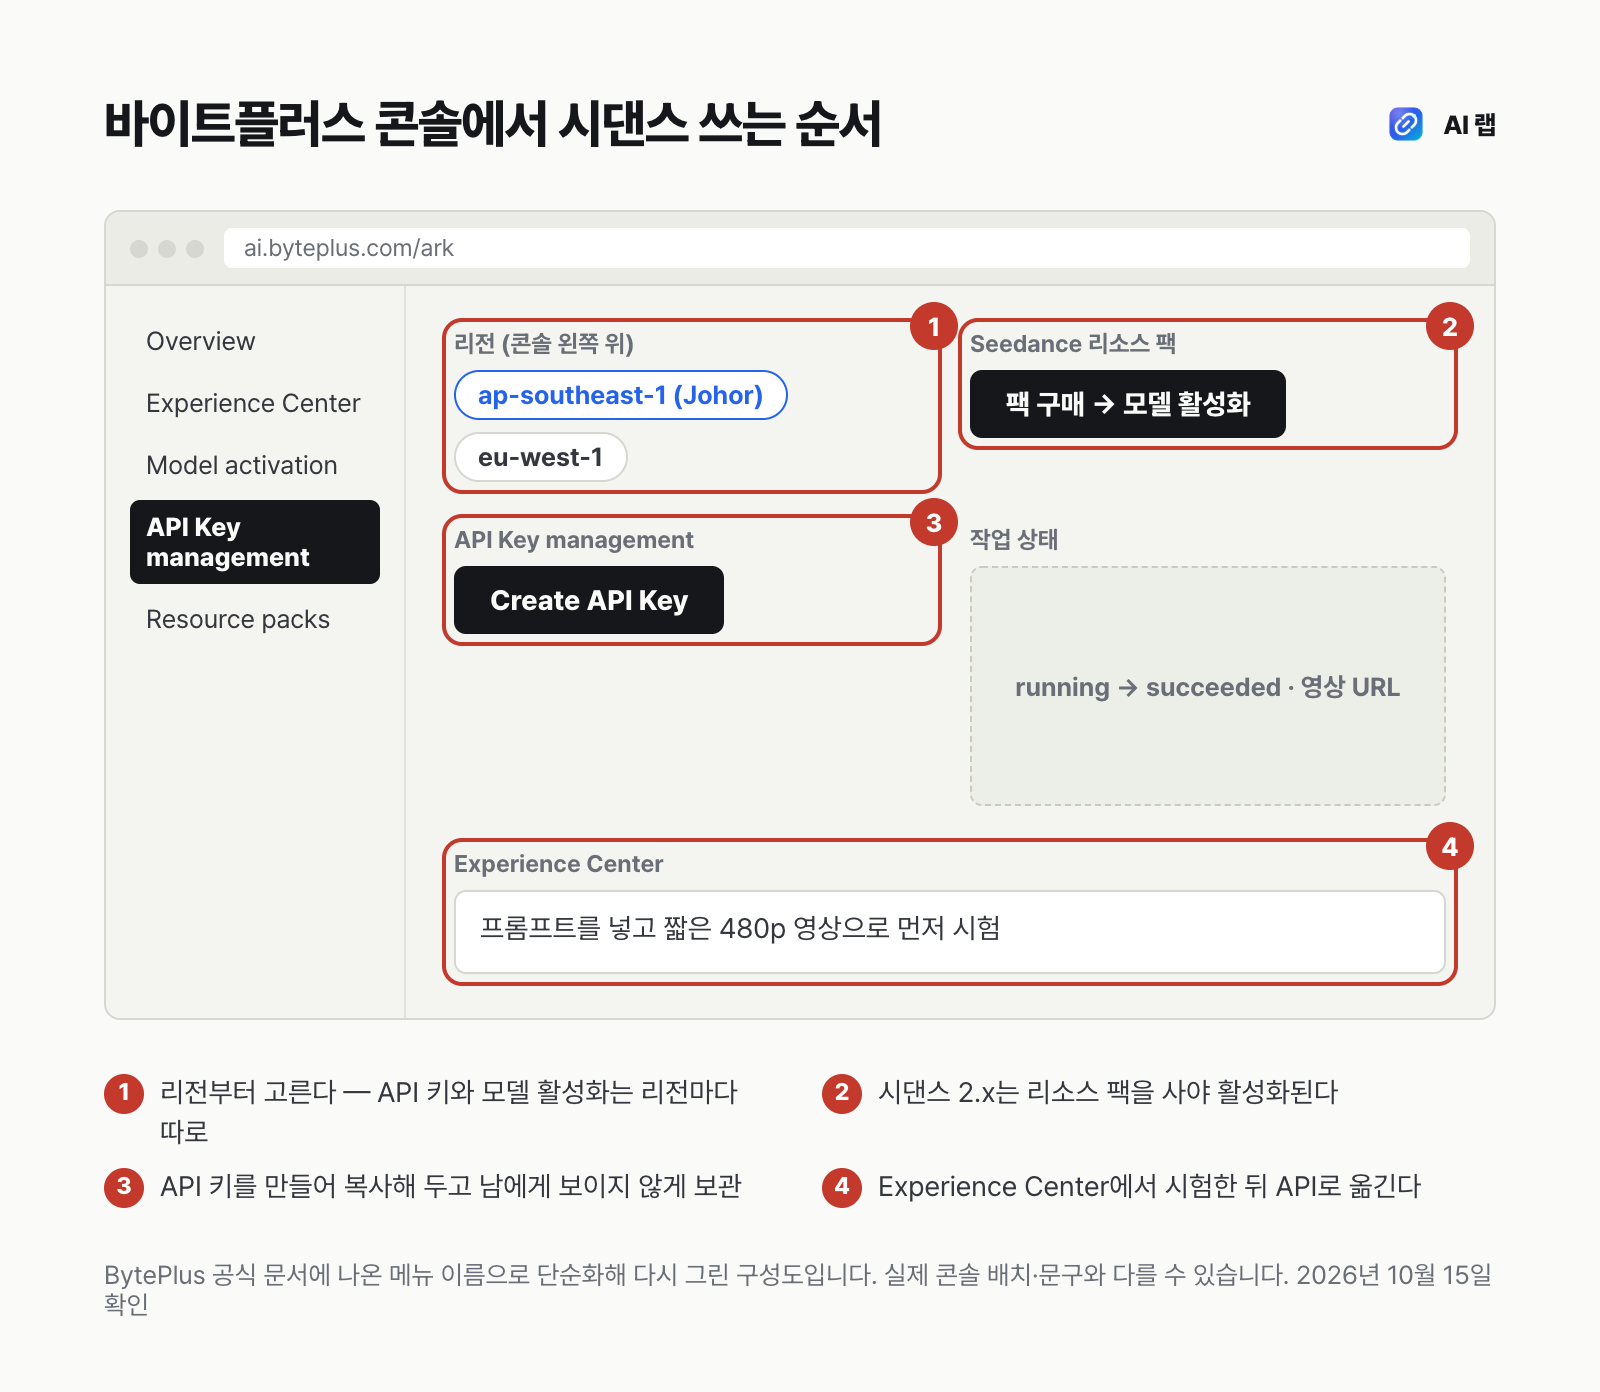Click the 팩 구매 → 모델 활성화 button
1600x1392 pixels.
[1128, 404]
